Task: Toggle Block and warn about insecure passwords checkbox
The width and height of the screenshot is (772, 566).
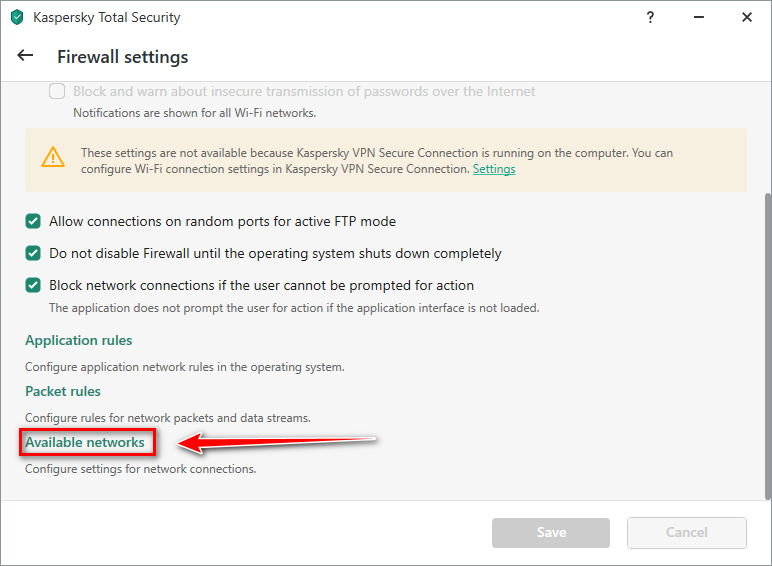Action: 57,91
